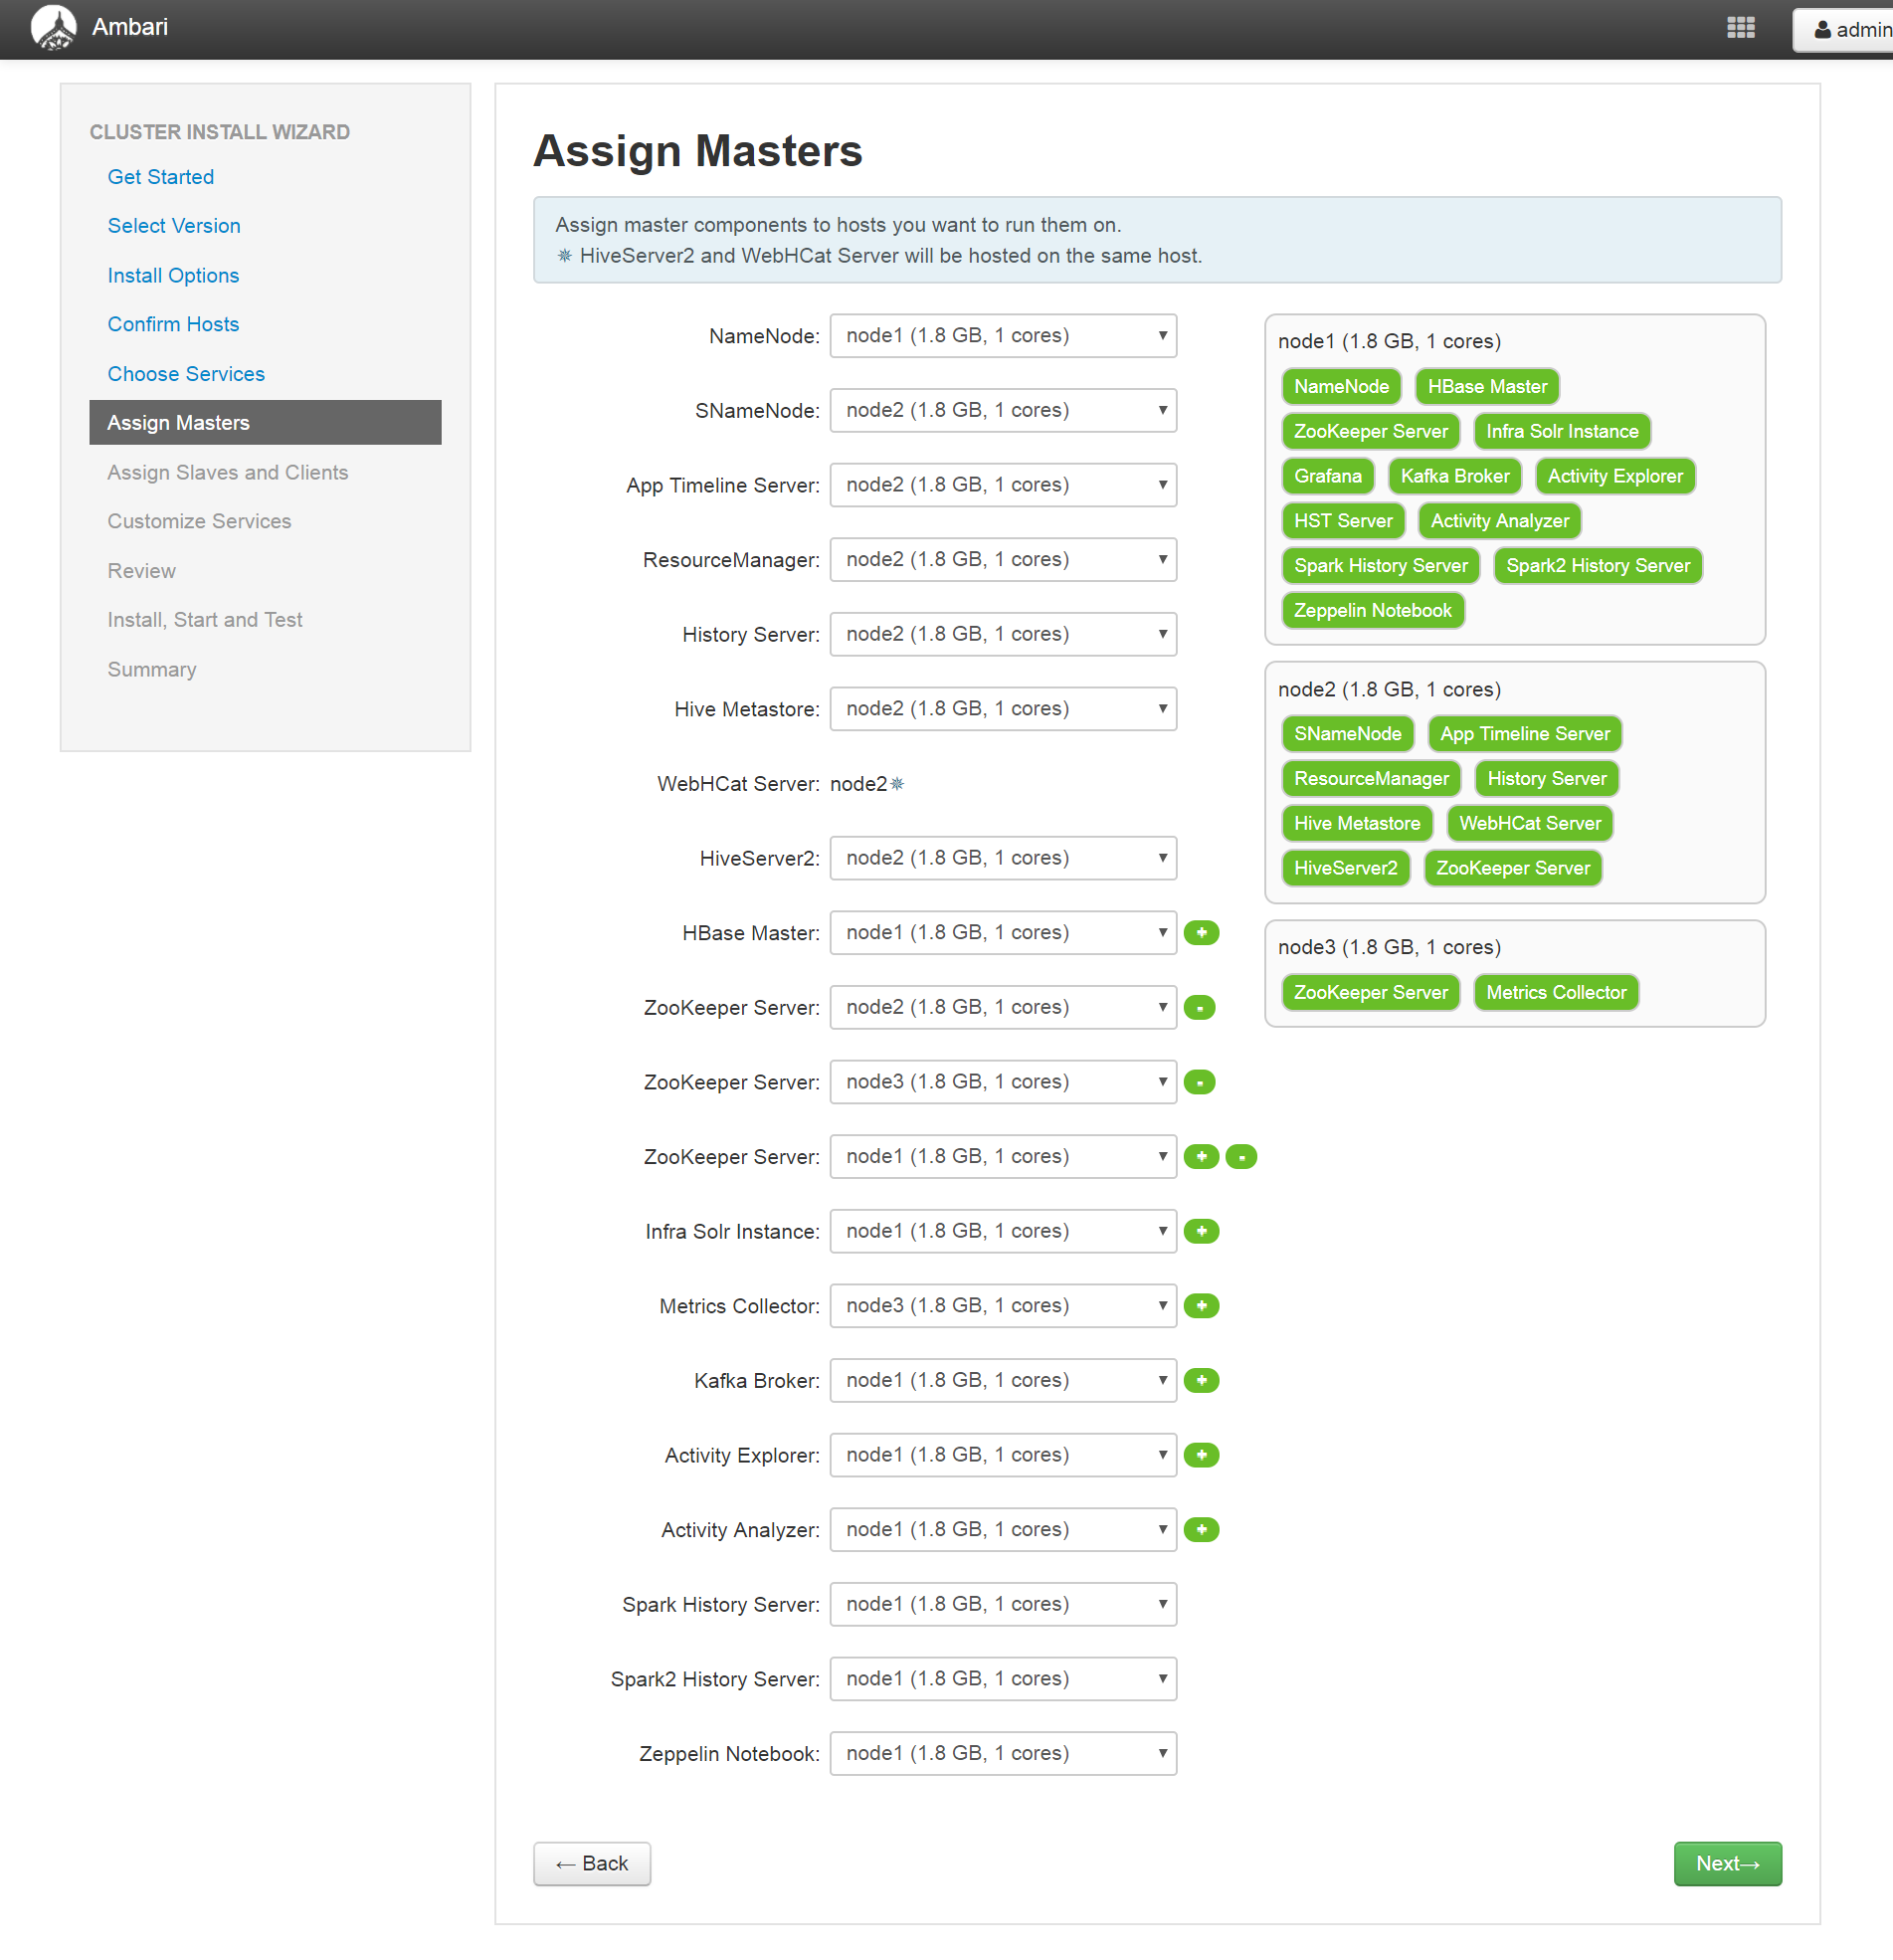Viewport: 1893px width, 1960px height.
Task: Click SNameNode tag under node2
Action: (x=1347, y=734)
